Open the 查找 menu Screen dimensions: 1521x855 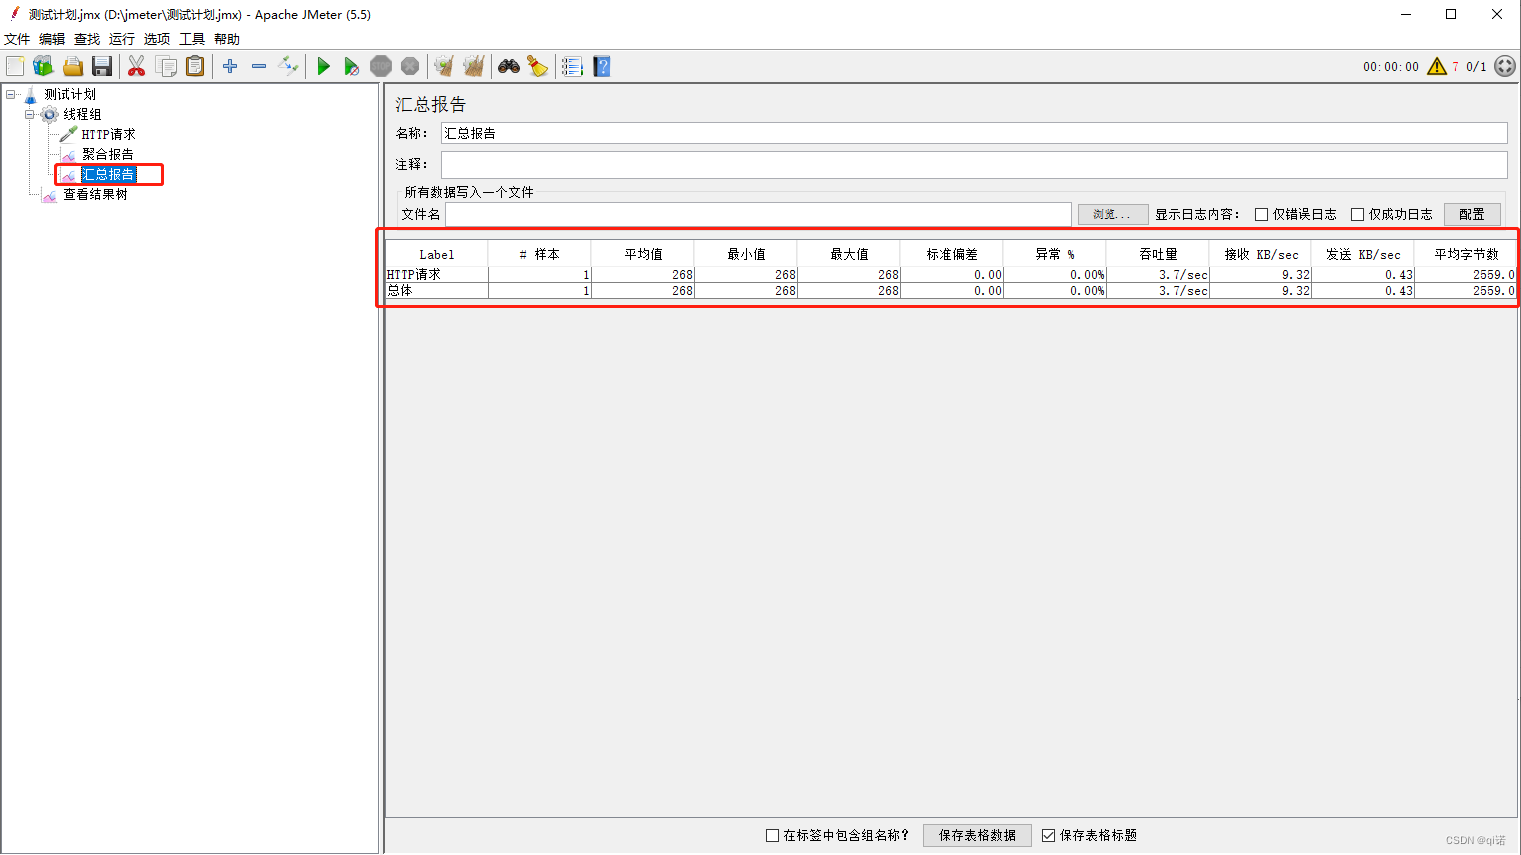pos(87,39)
